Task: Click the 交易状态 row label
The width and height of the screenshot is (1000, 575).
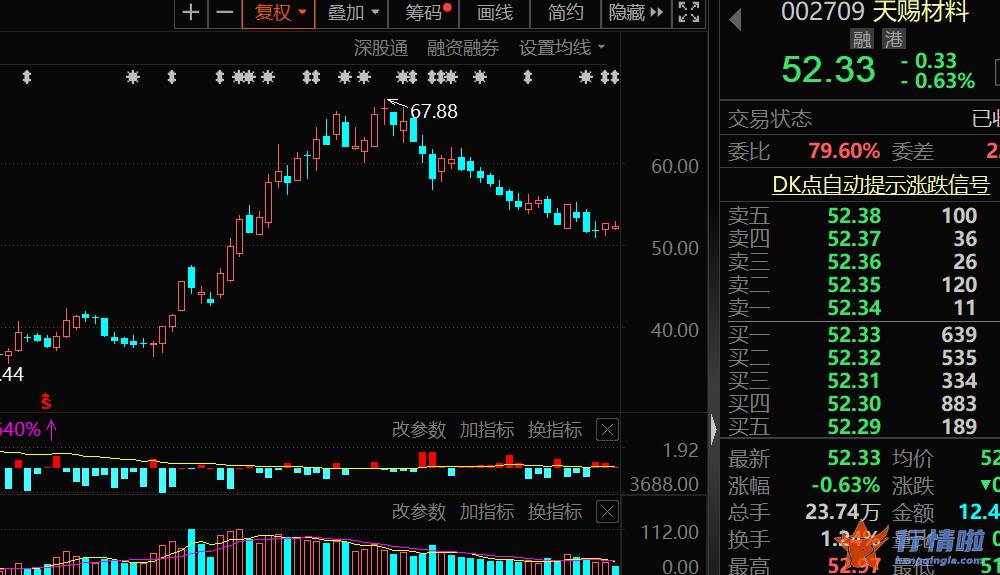Action: point(770,119)
